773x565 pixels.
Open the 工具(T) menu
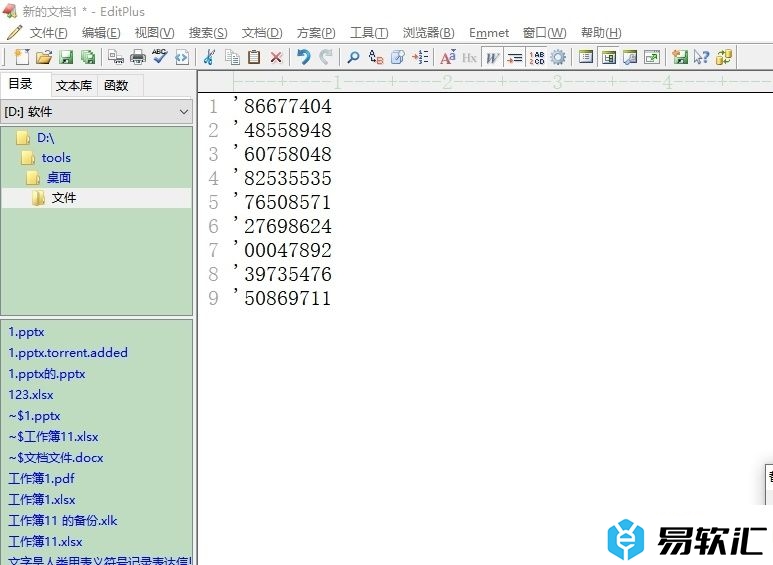click(x=369, y=33)
